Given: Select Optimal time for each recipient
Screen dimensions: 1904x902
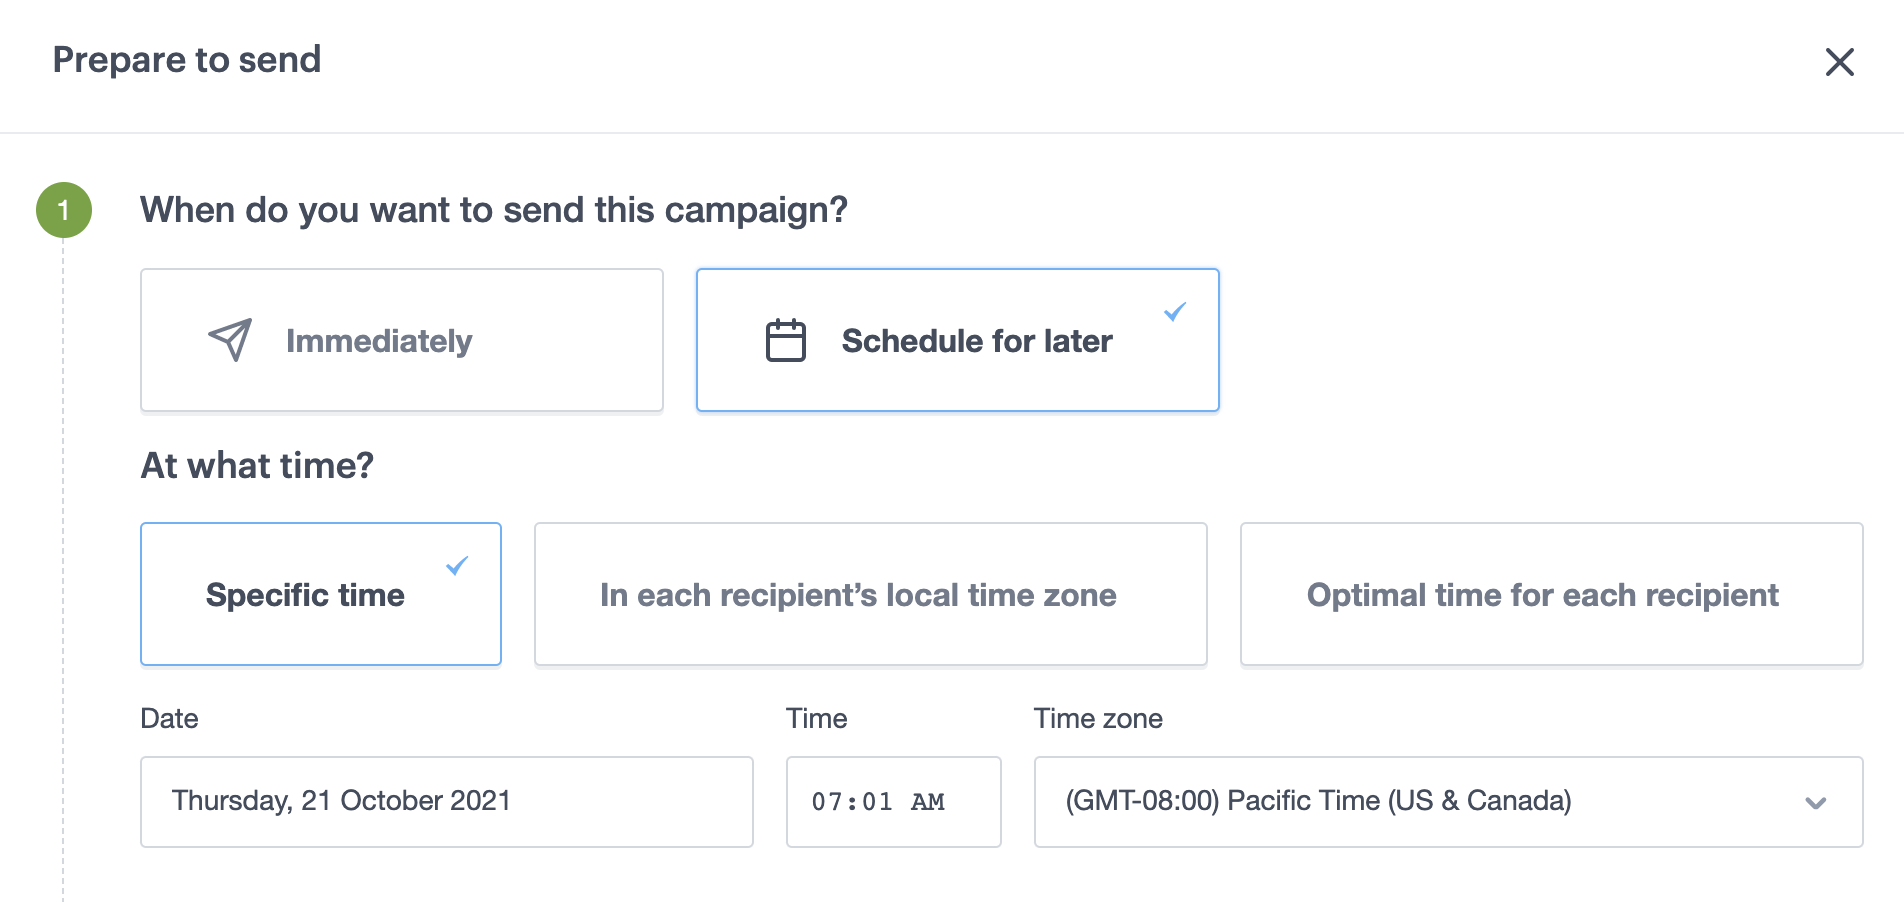Looking at the screenshot, I should tap(1551, 594).
